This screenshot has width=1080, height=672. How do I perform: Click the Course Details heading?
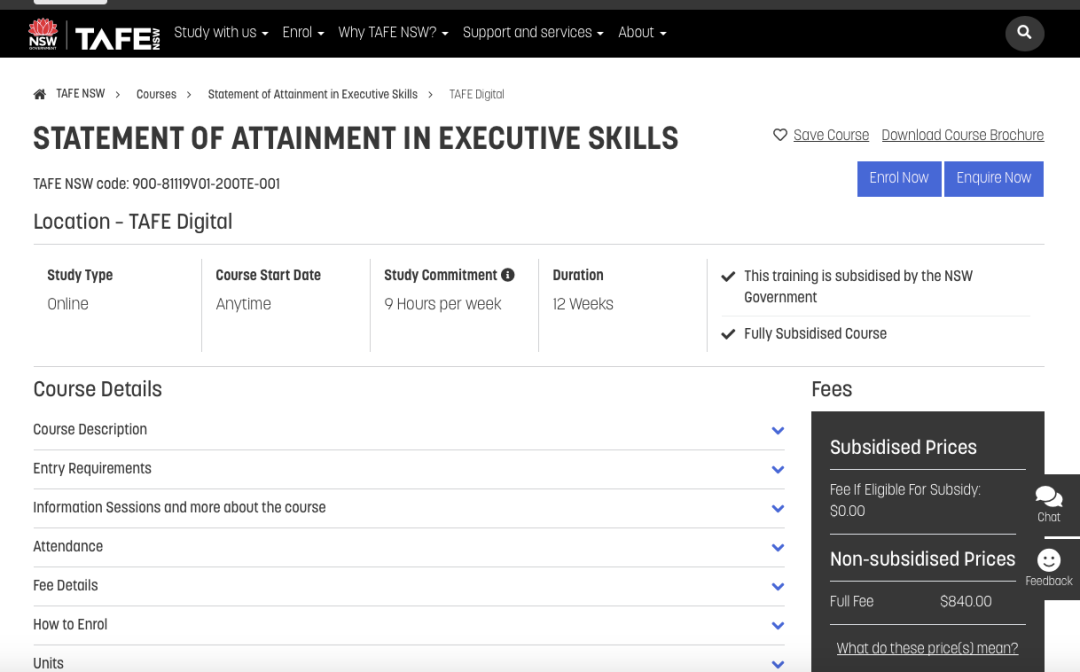[x=98, y=389]
